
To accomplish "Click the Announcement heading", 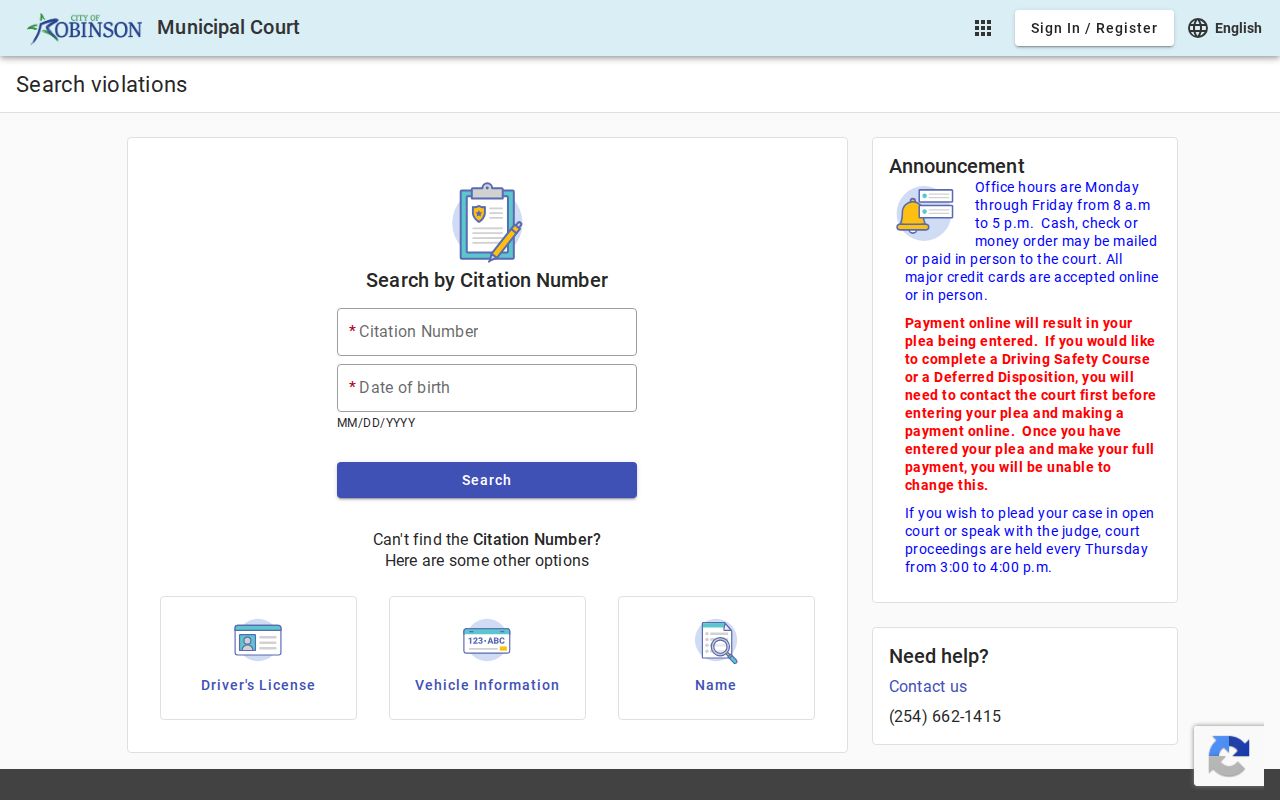I will (x=957, y=166).
